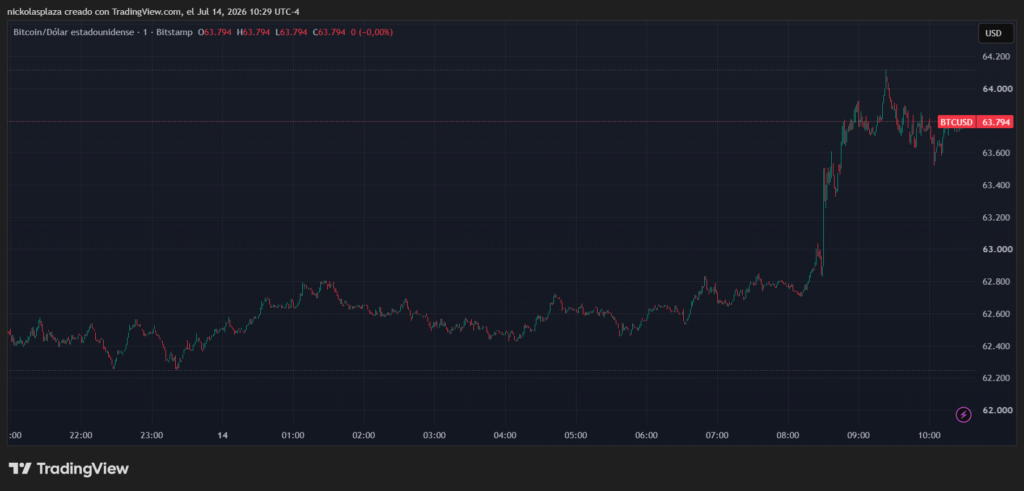Click the date label 14 on time axis

click(x=222, y=436)
